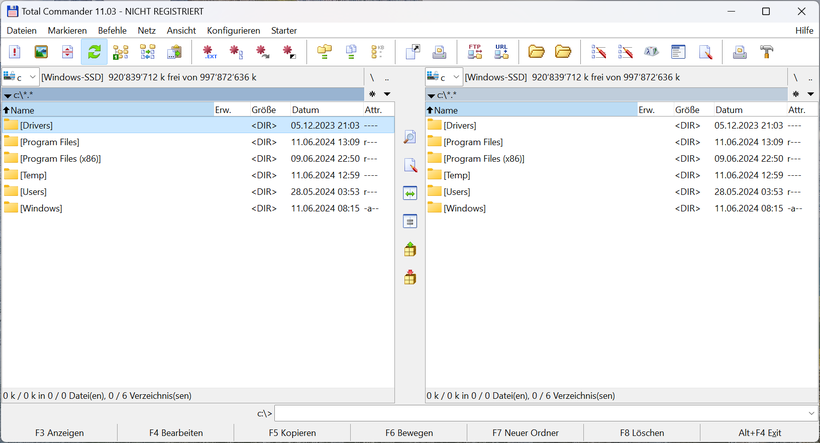Expand the command line history dropdown
This screenshot has width=820, height=443.
(x=811, y=414)
